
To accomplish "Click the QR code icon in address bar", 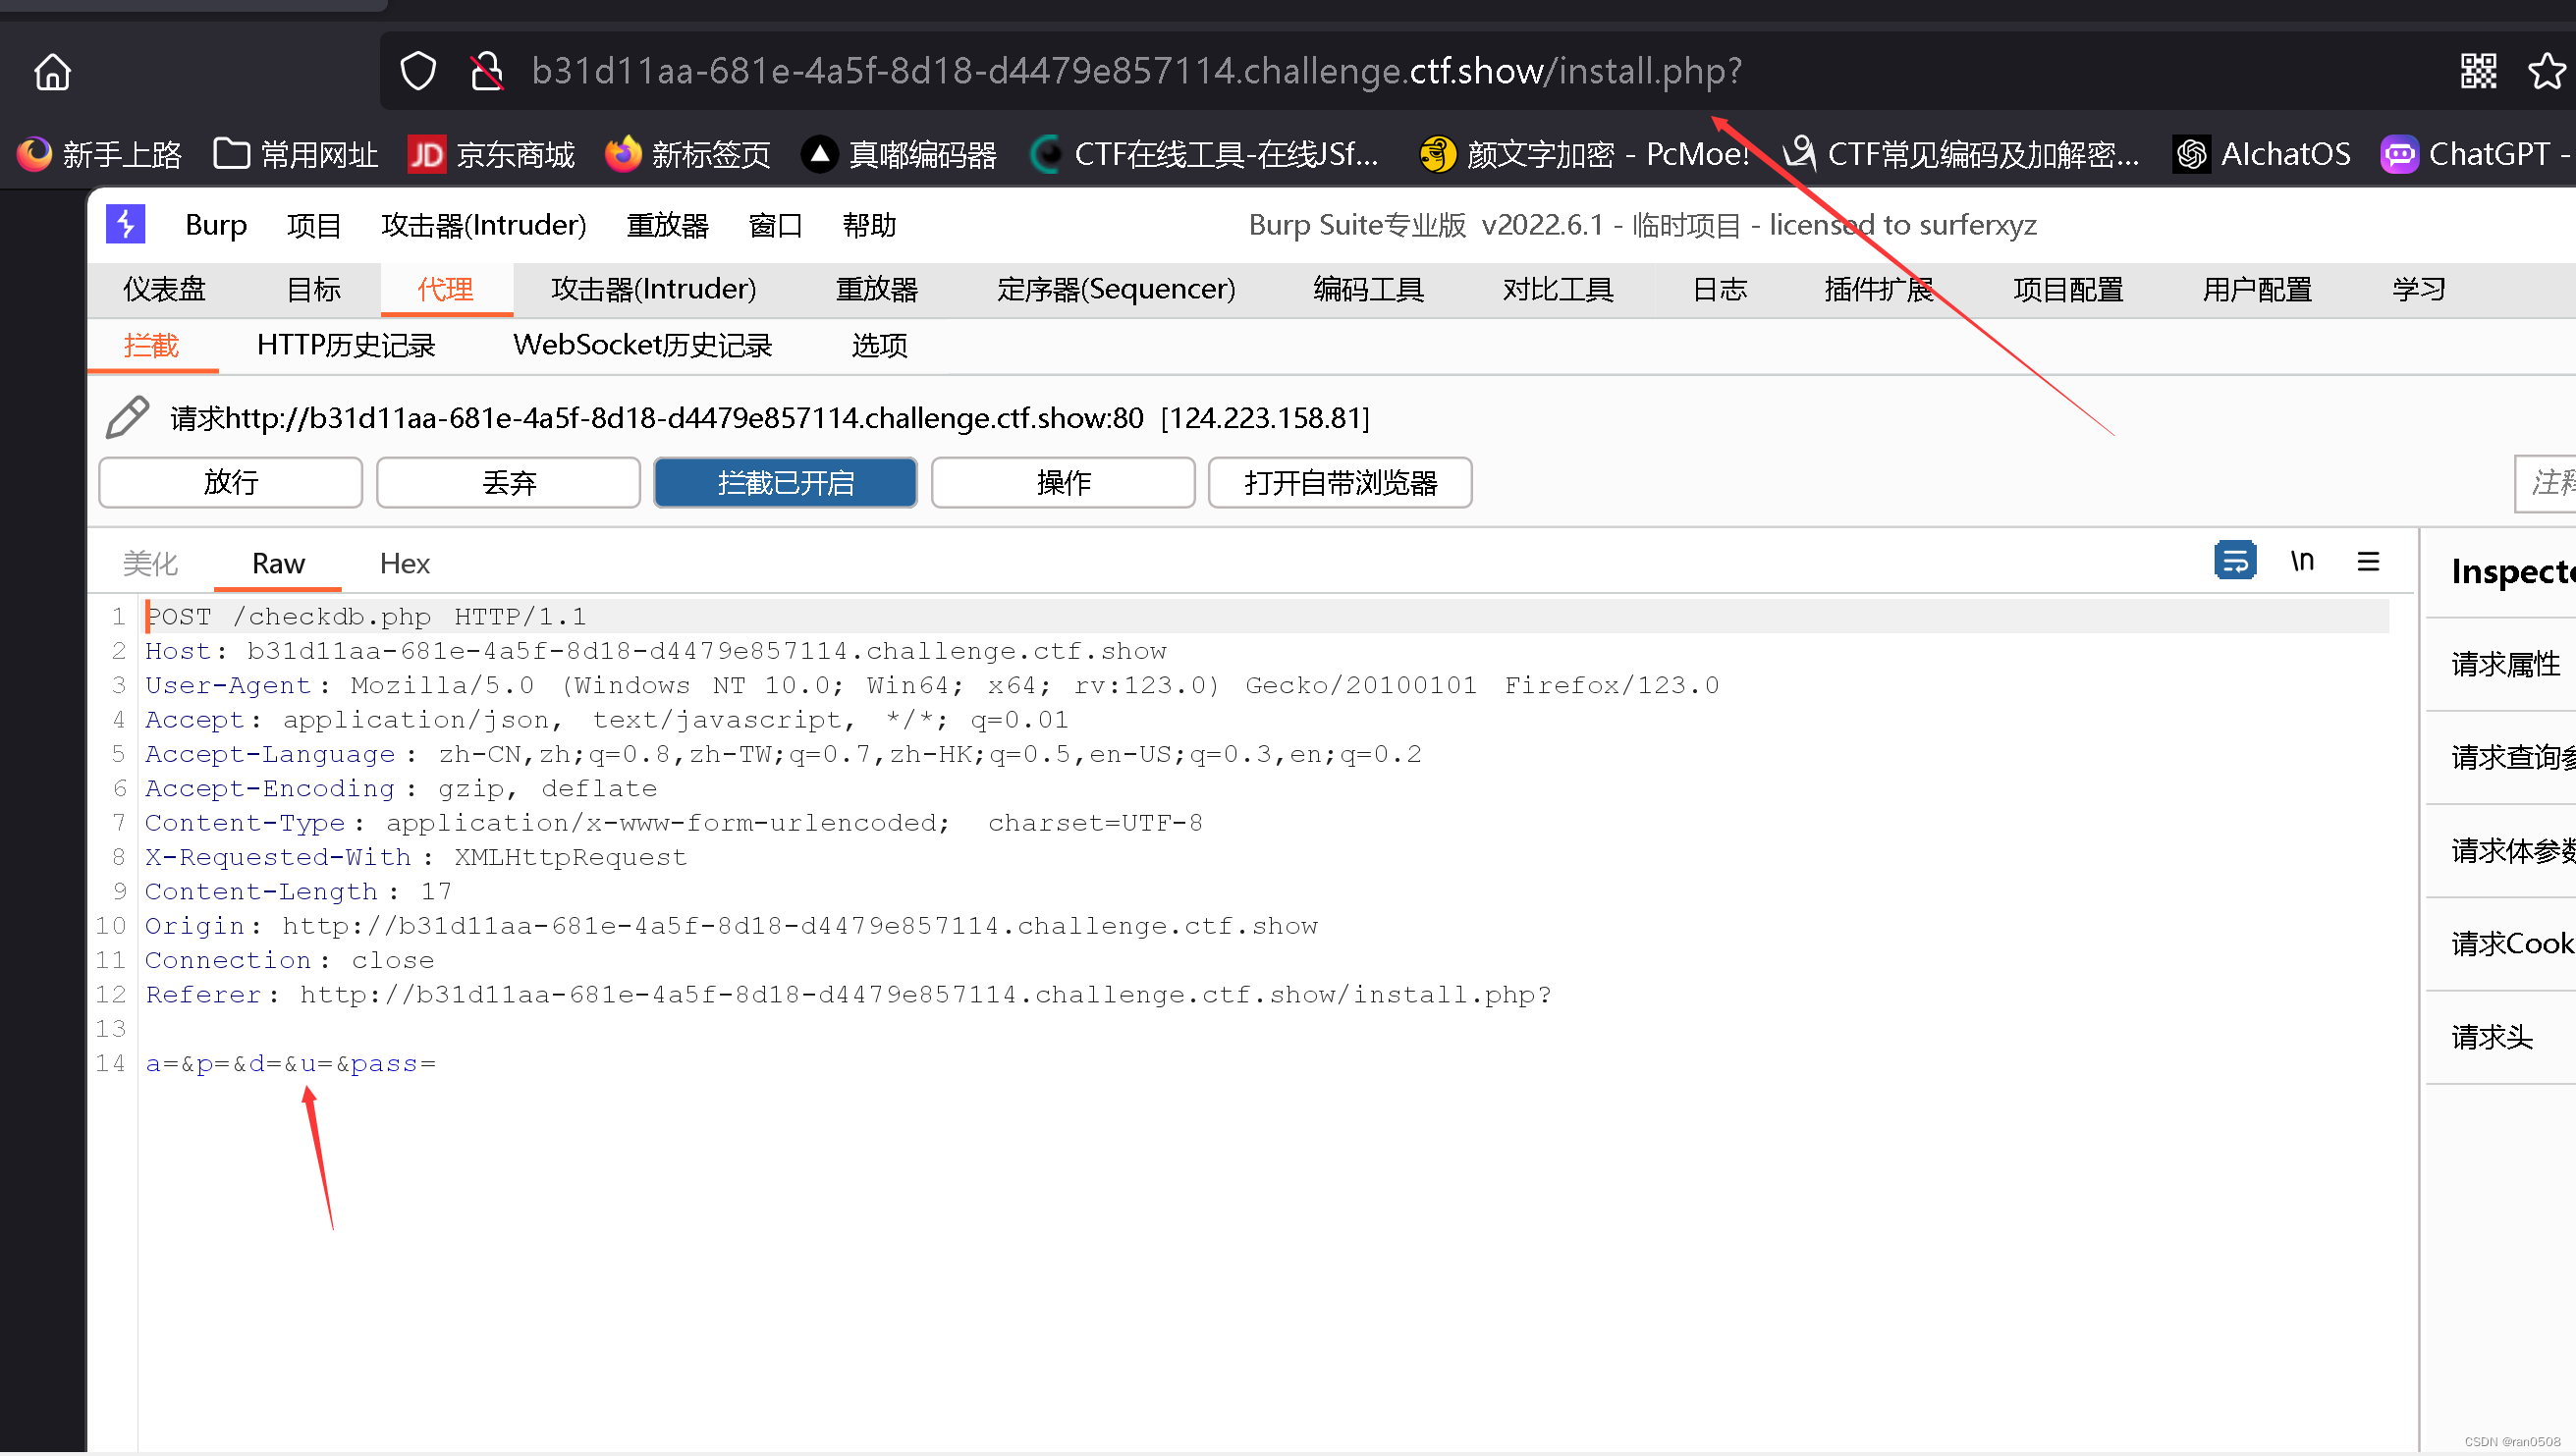I will 2478,72.
